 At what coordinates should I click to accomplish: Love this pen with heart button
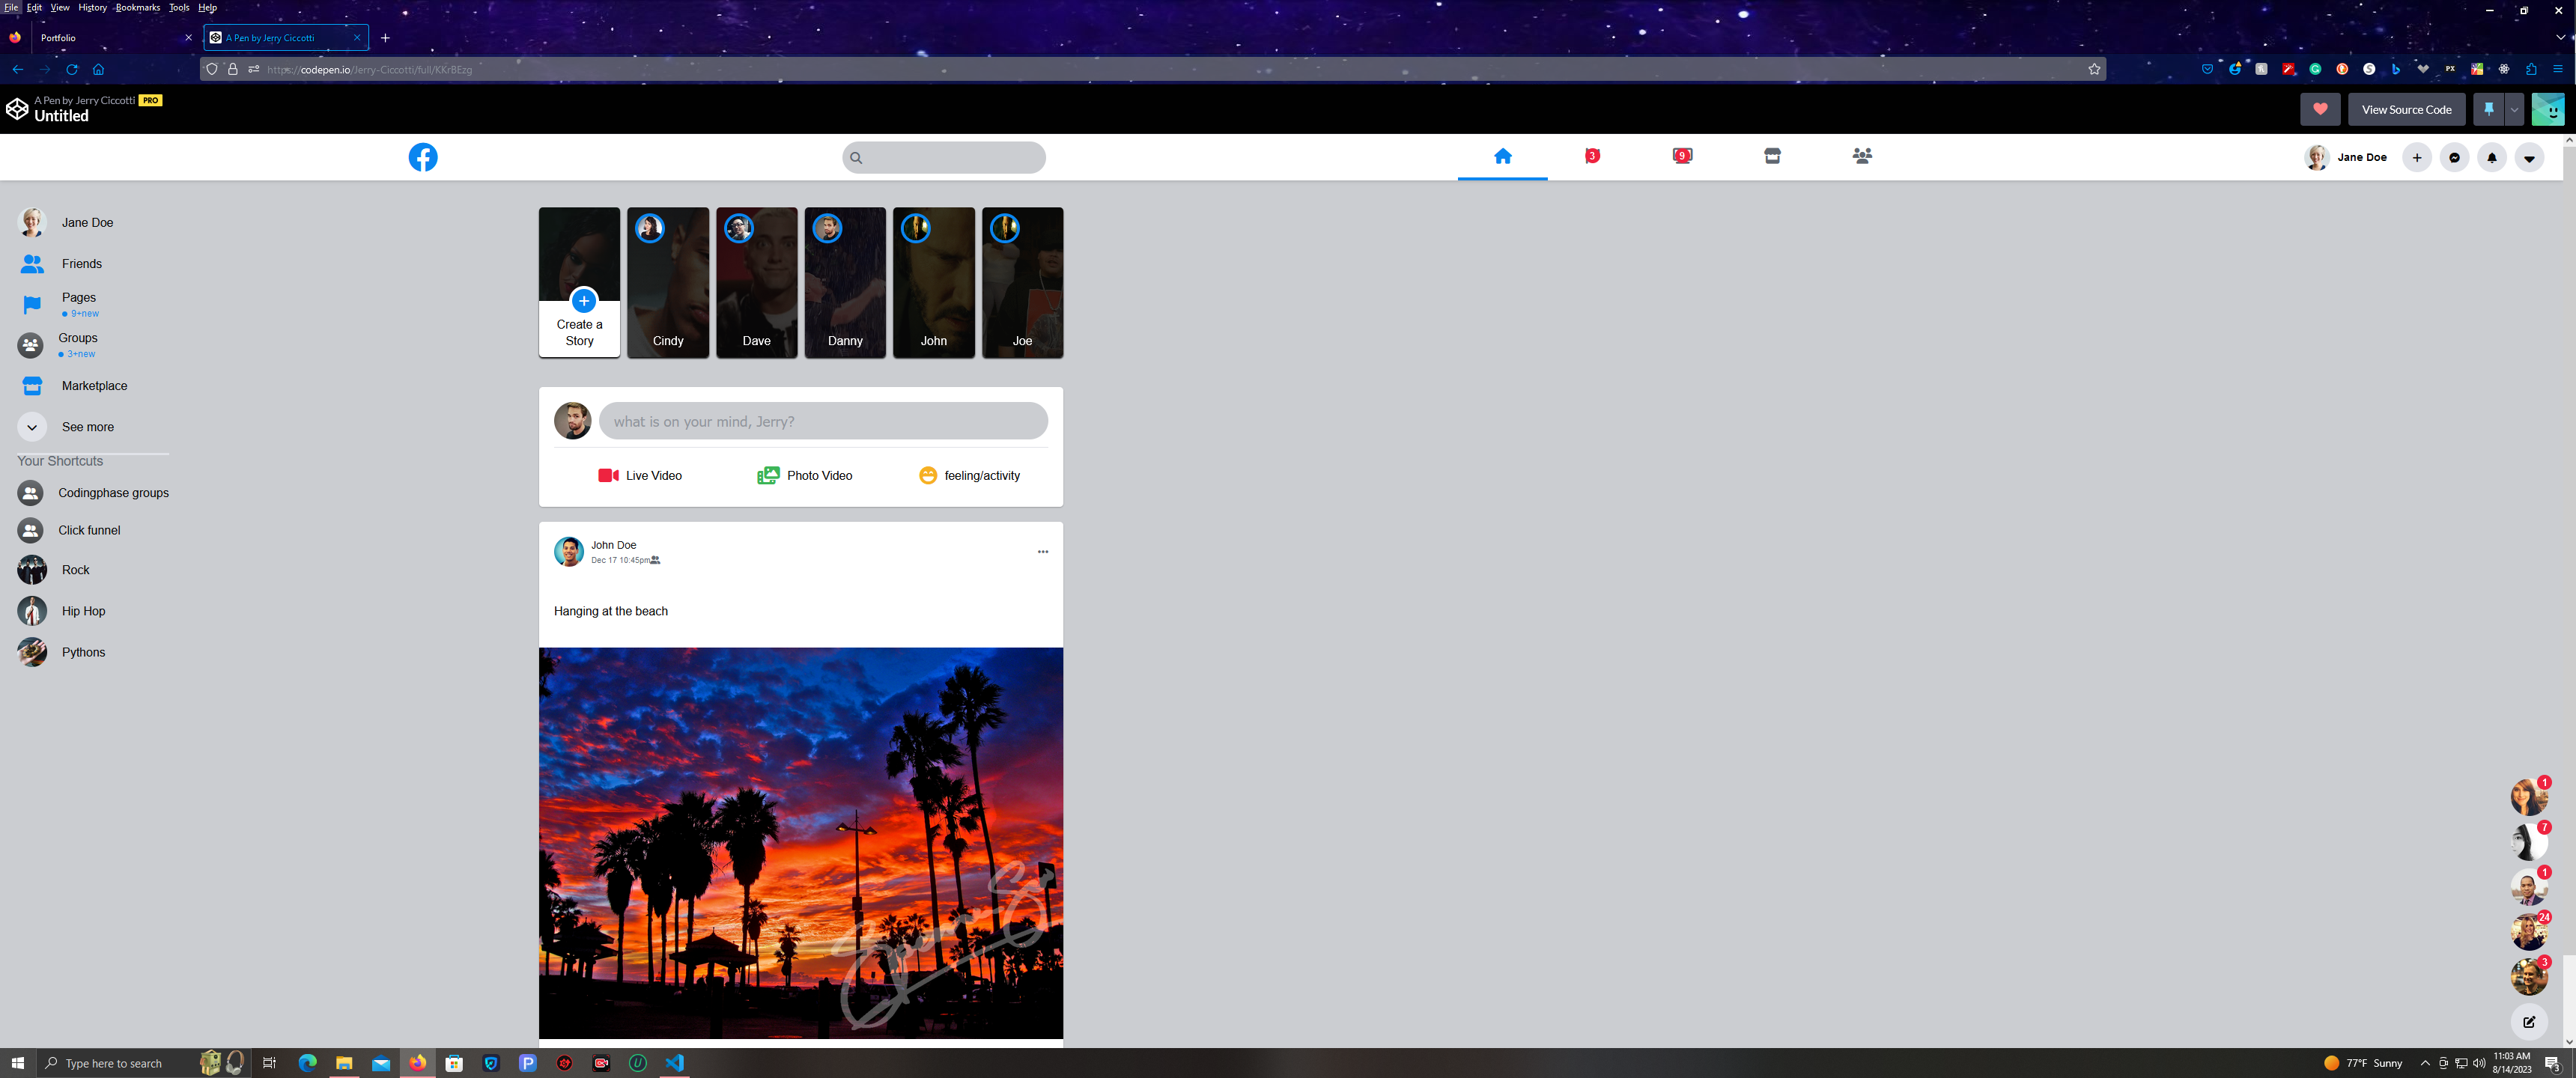tap(2320, 110)
